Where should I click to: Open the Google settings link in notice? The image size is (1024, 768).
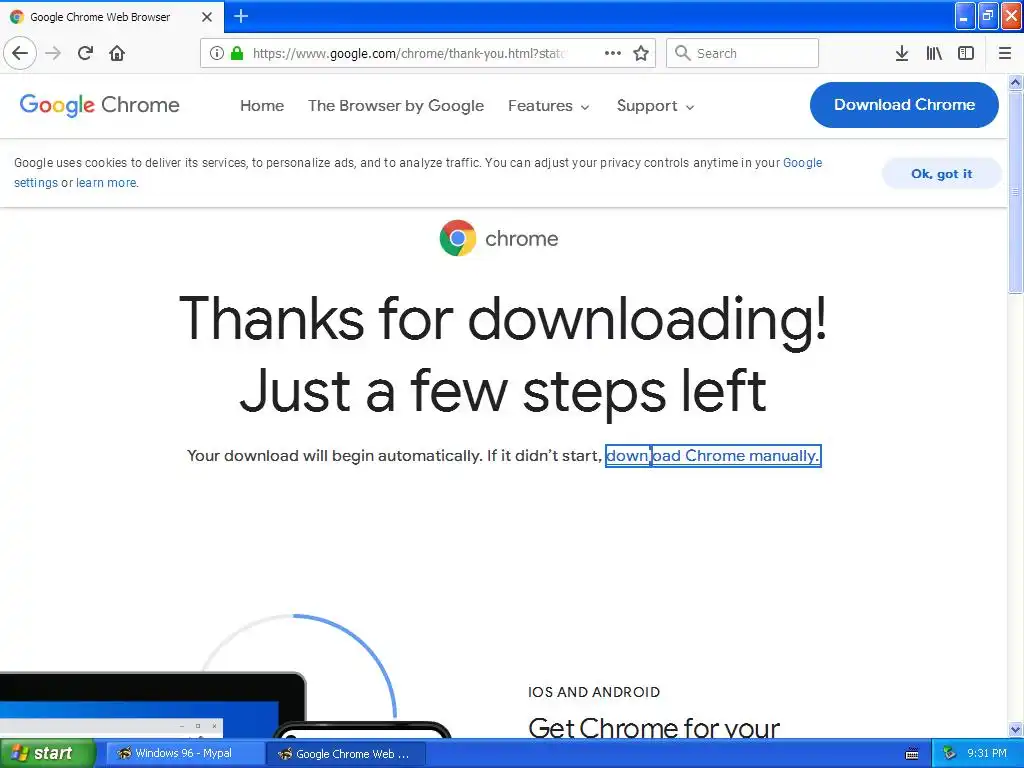(802, 163)
